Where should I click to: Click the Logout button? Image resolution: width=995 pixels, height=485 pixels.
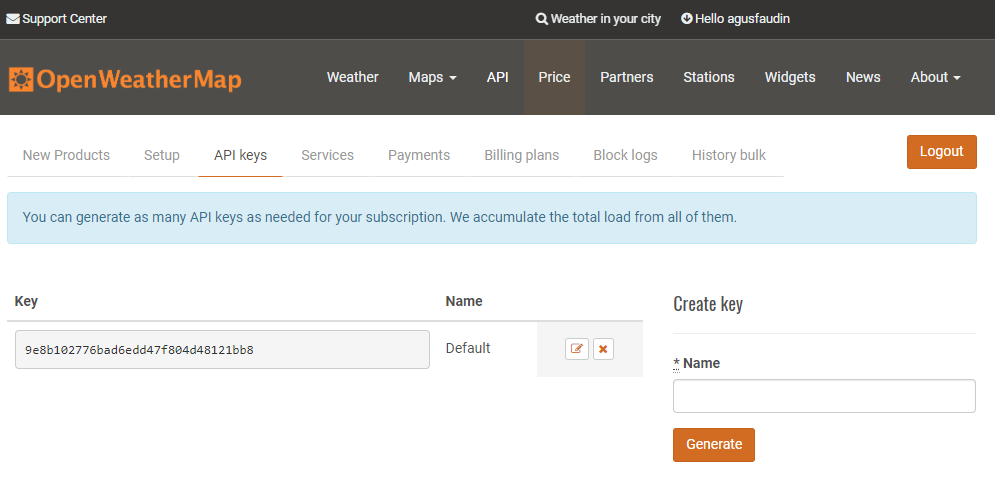tap(942, 152)
